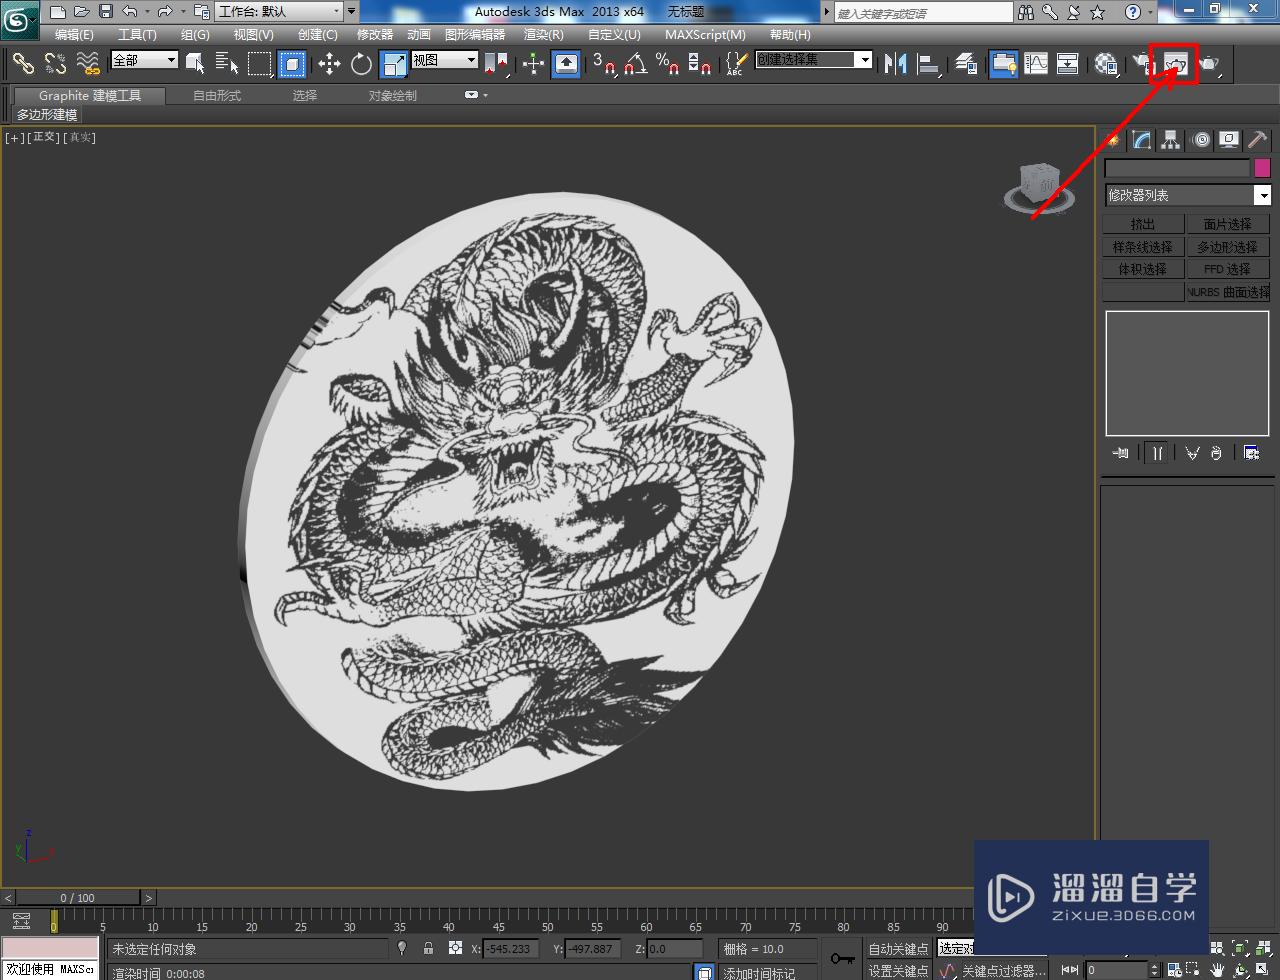Click the 0 / 100 time slider
The height and width of the screenshot is (980, 1280).
tap(78, 898)
